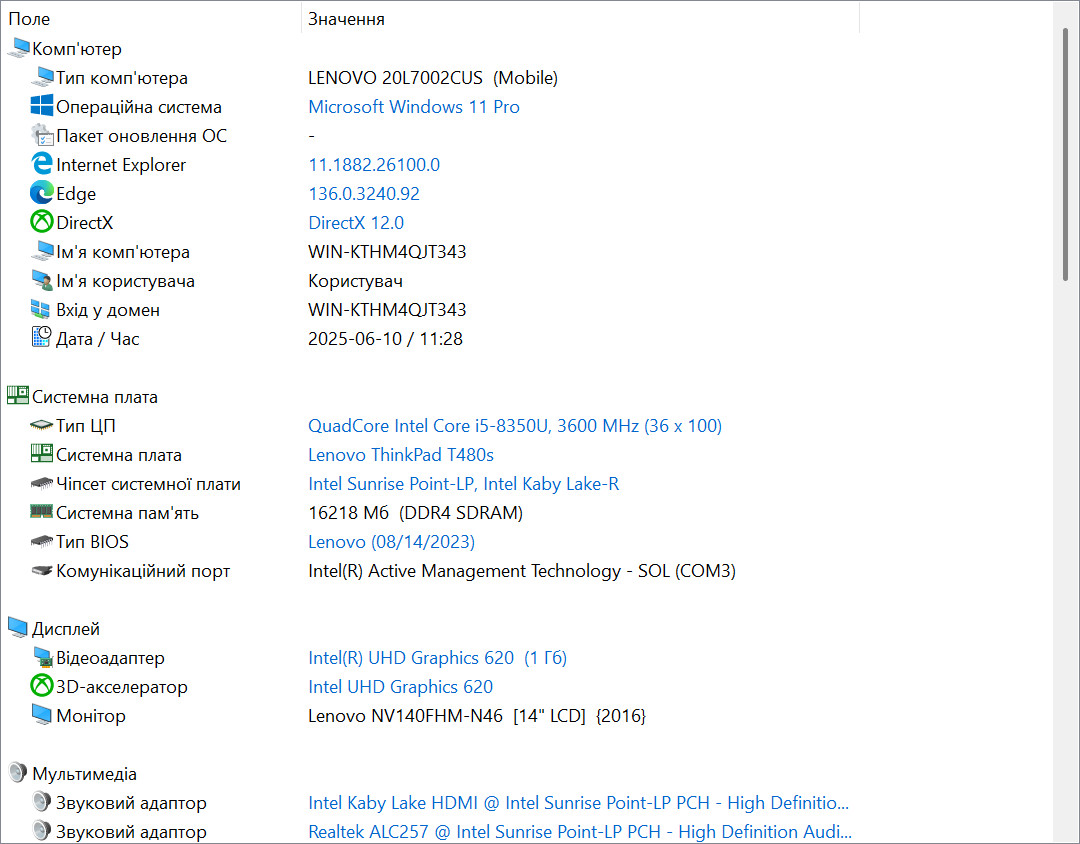Click speaker icon of Intel Kaby Lake HDMI row
This screenshot has width=1080, height=844.
[42, 802]
